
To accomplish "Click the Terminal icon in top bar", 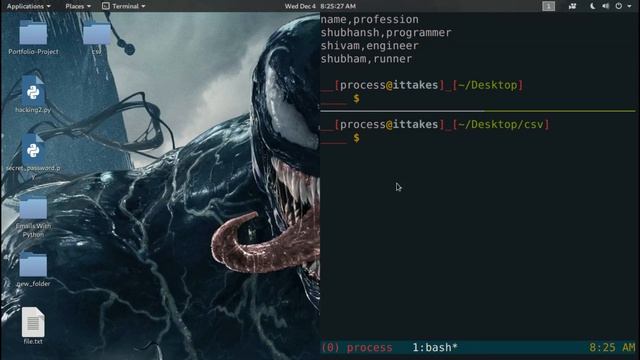I will click(x=106, y=6).
